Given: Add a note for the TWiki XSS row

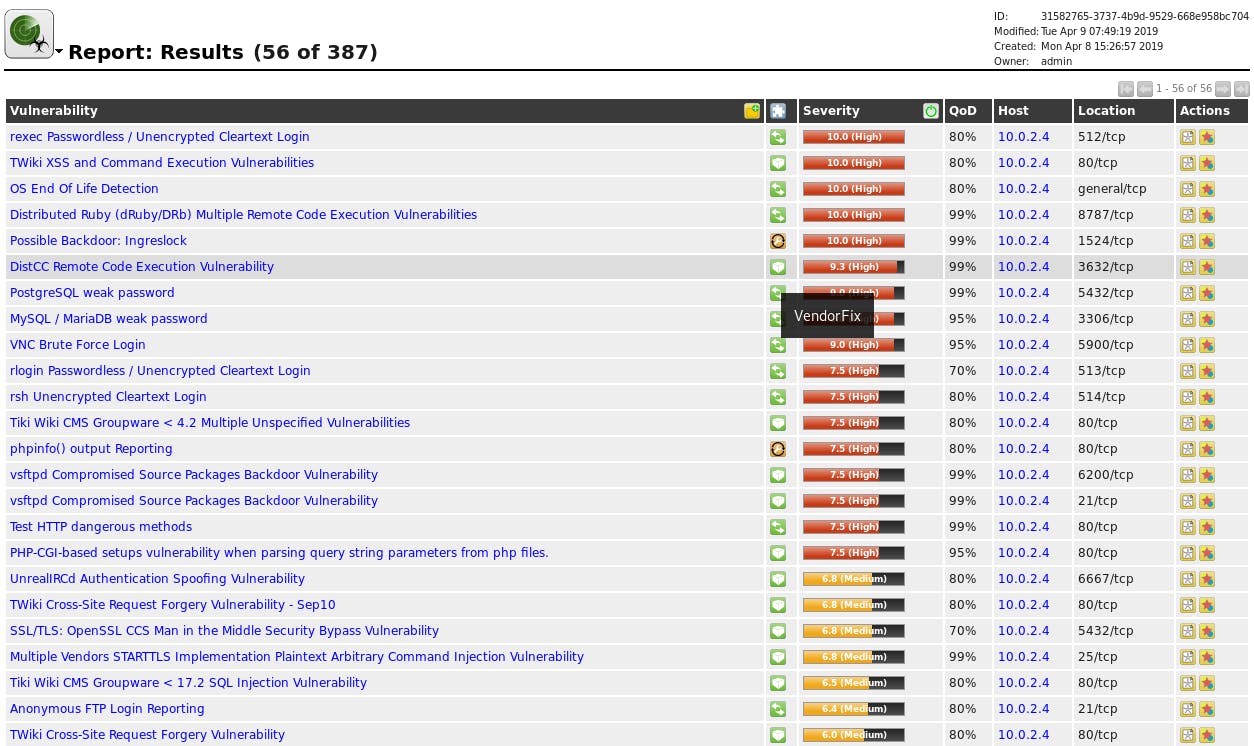Looking at the screenshot, I should 1188,163.
